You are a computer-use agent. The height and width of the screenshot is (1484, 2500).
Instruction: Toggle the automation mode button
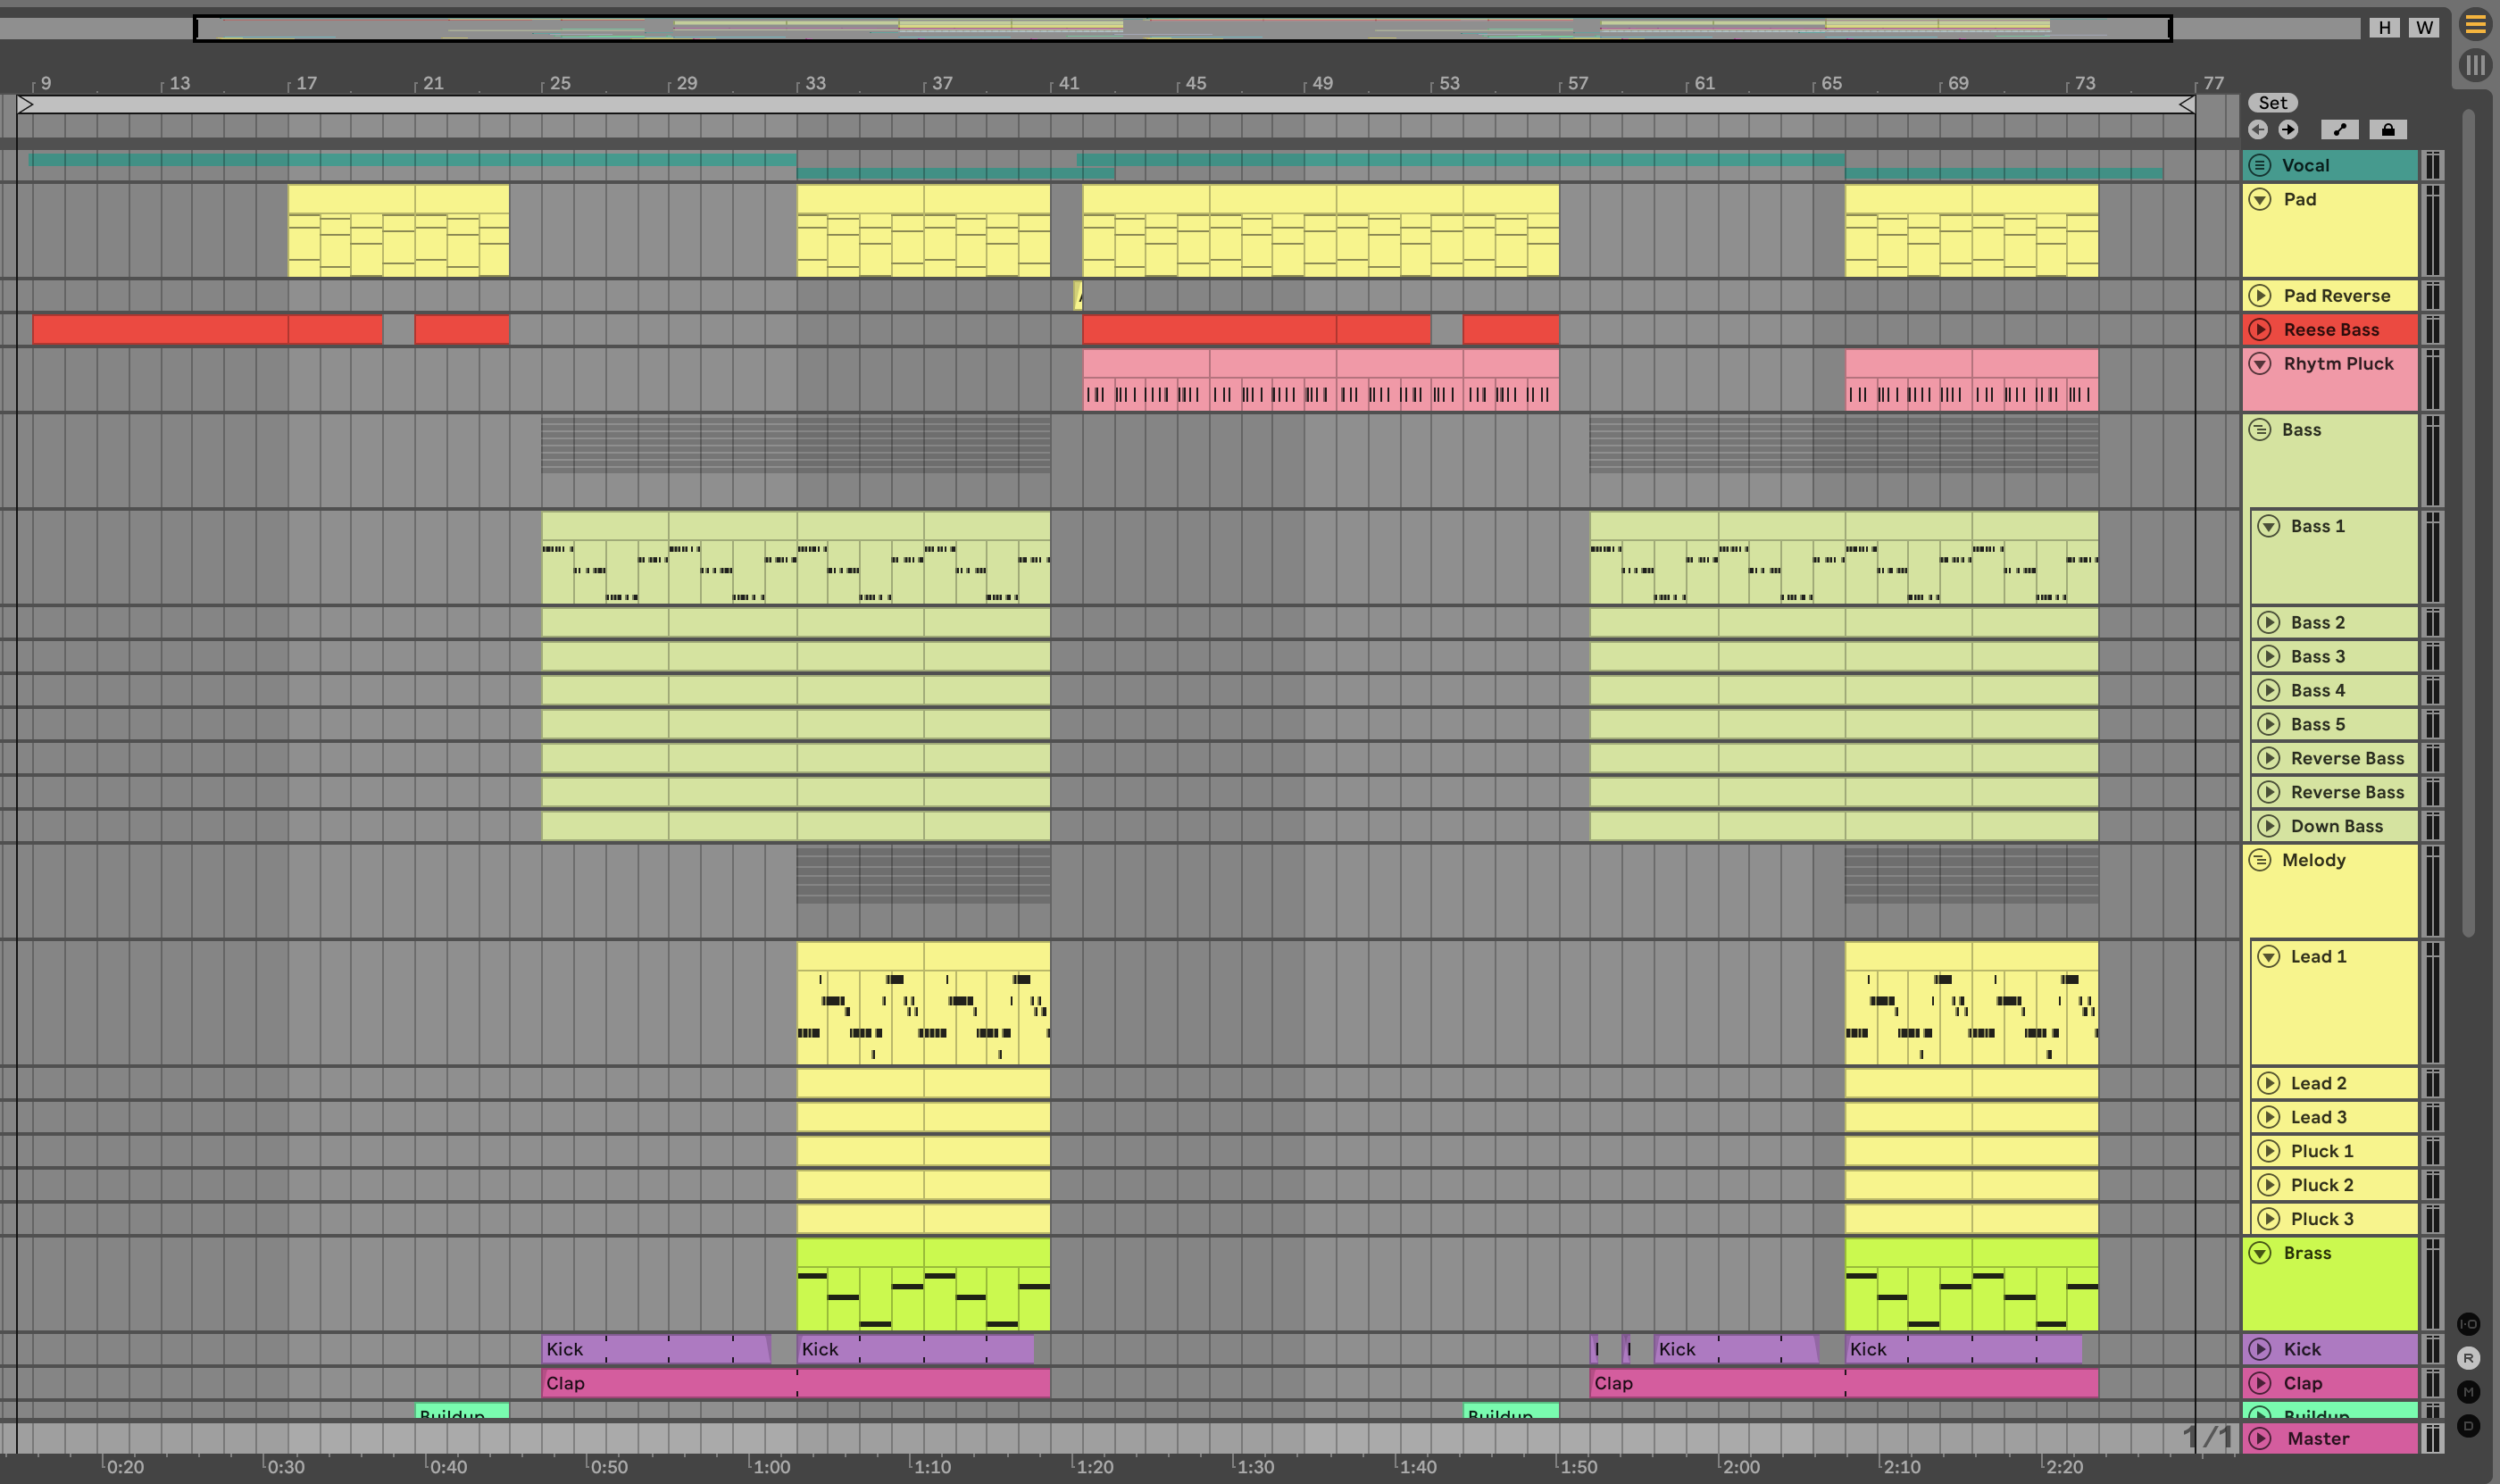pos(2339,130)
